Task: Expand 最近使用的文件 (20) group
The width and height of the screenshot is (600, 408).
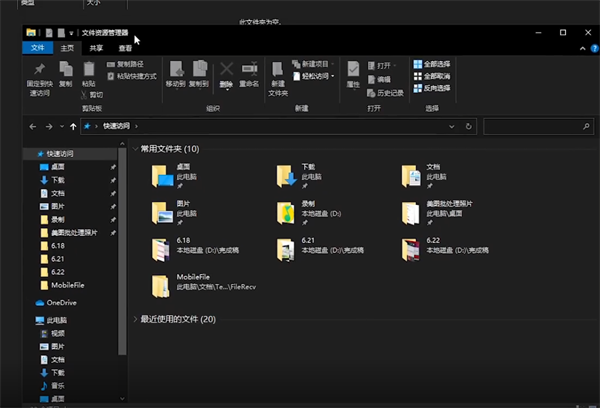Action: point(135,319)
